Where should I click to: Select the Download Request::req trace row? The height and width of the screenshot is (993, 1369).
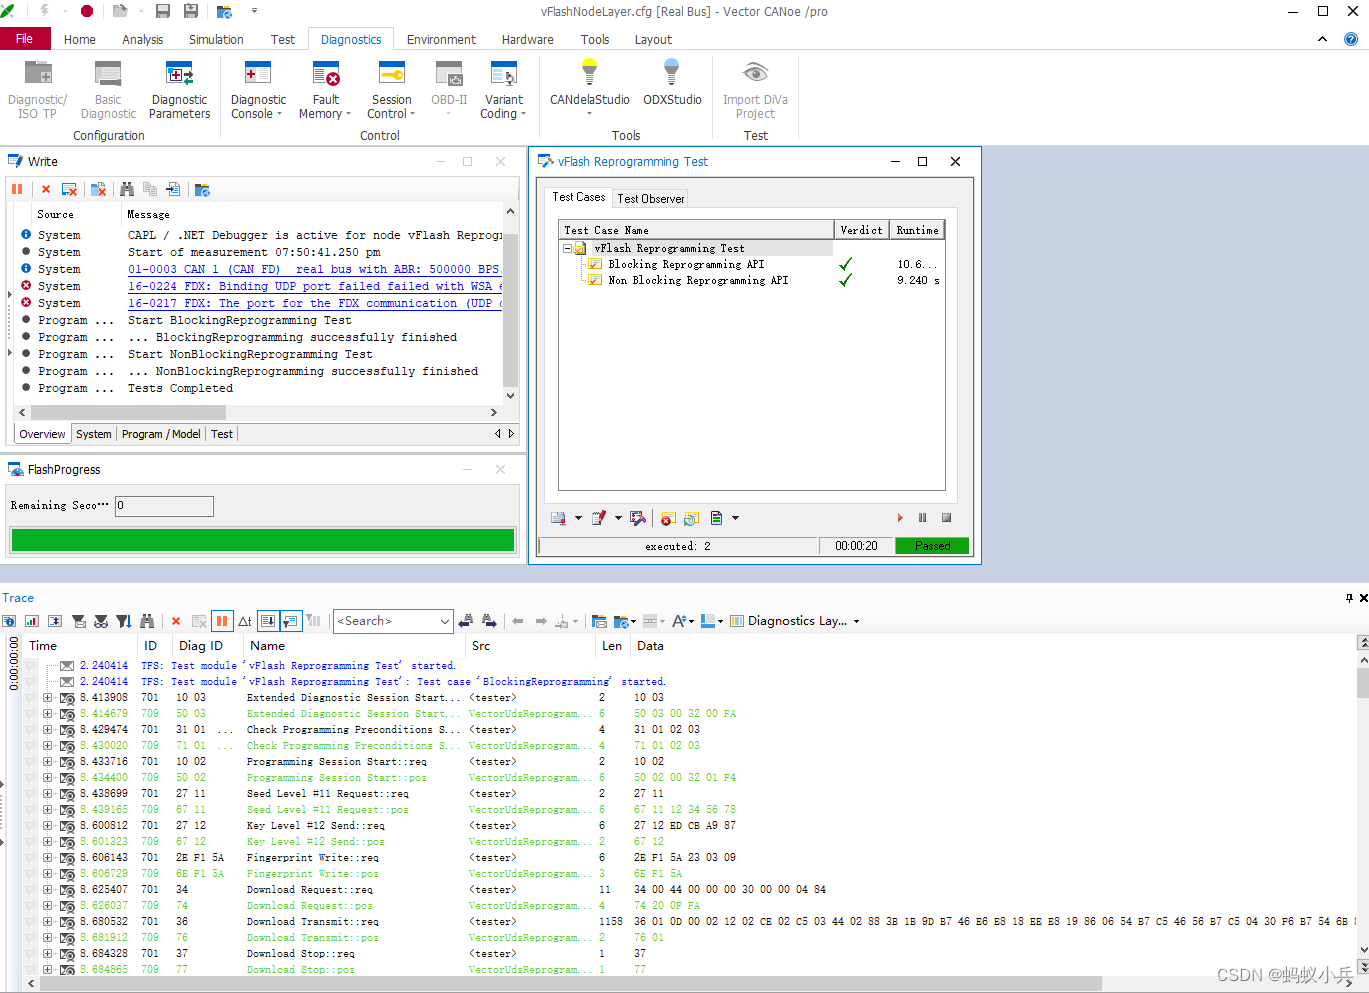[690, 890]
